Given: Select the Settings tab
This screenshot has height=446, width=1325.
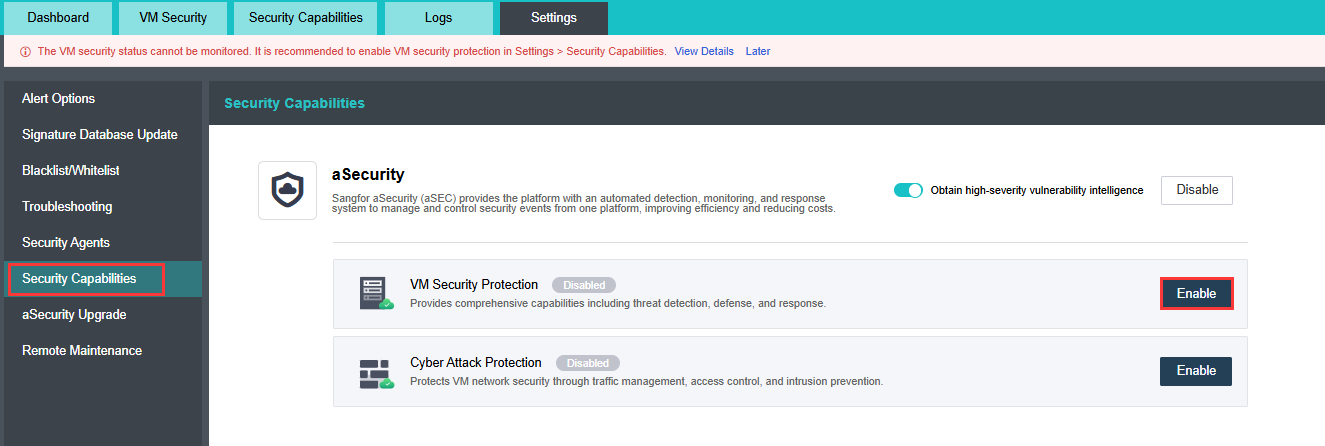Looking at the screenshot, I should point(553,18).
